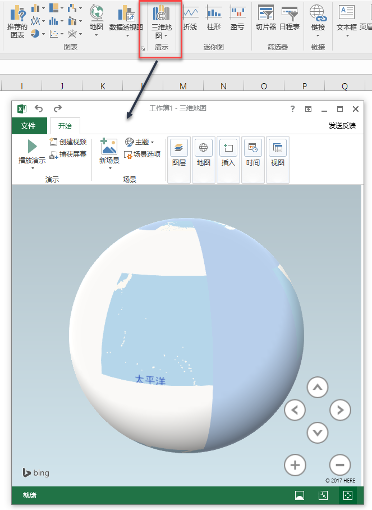
Task: Select the radar chart icon
Action: point(72,33)
